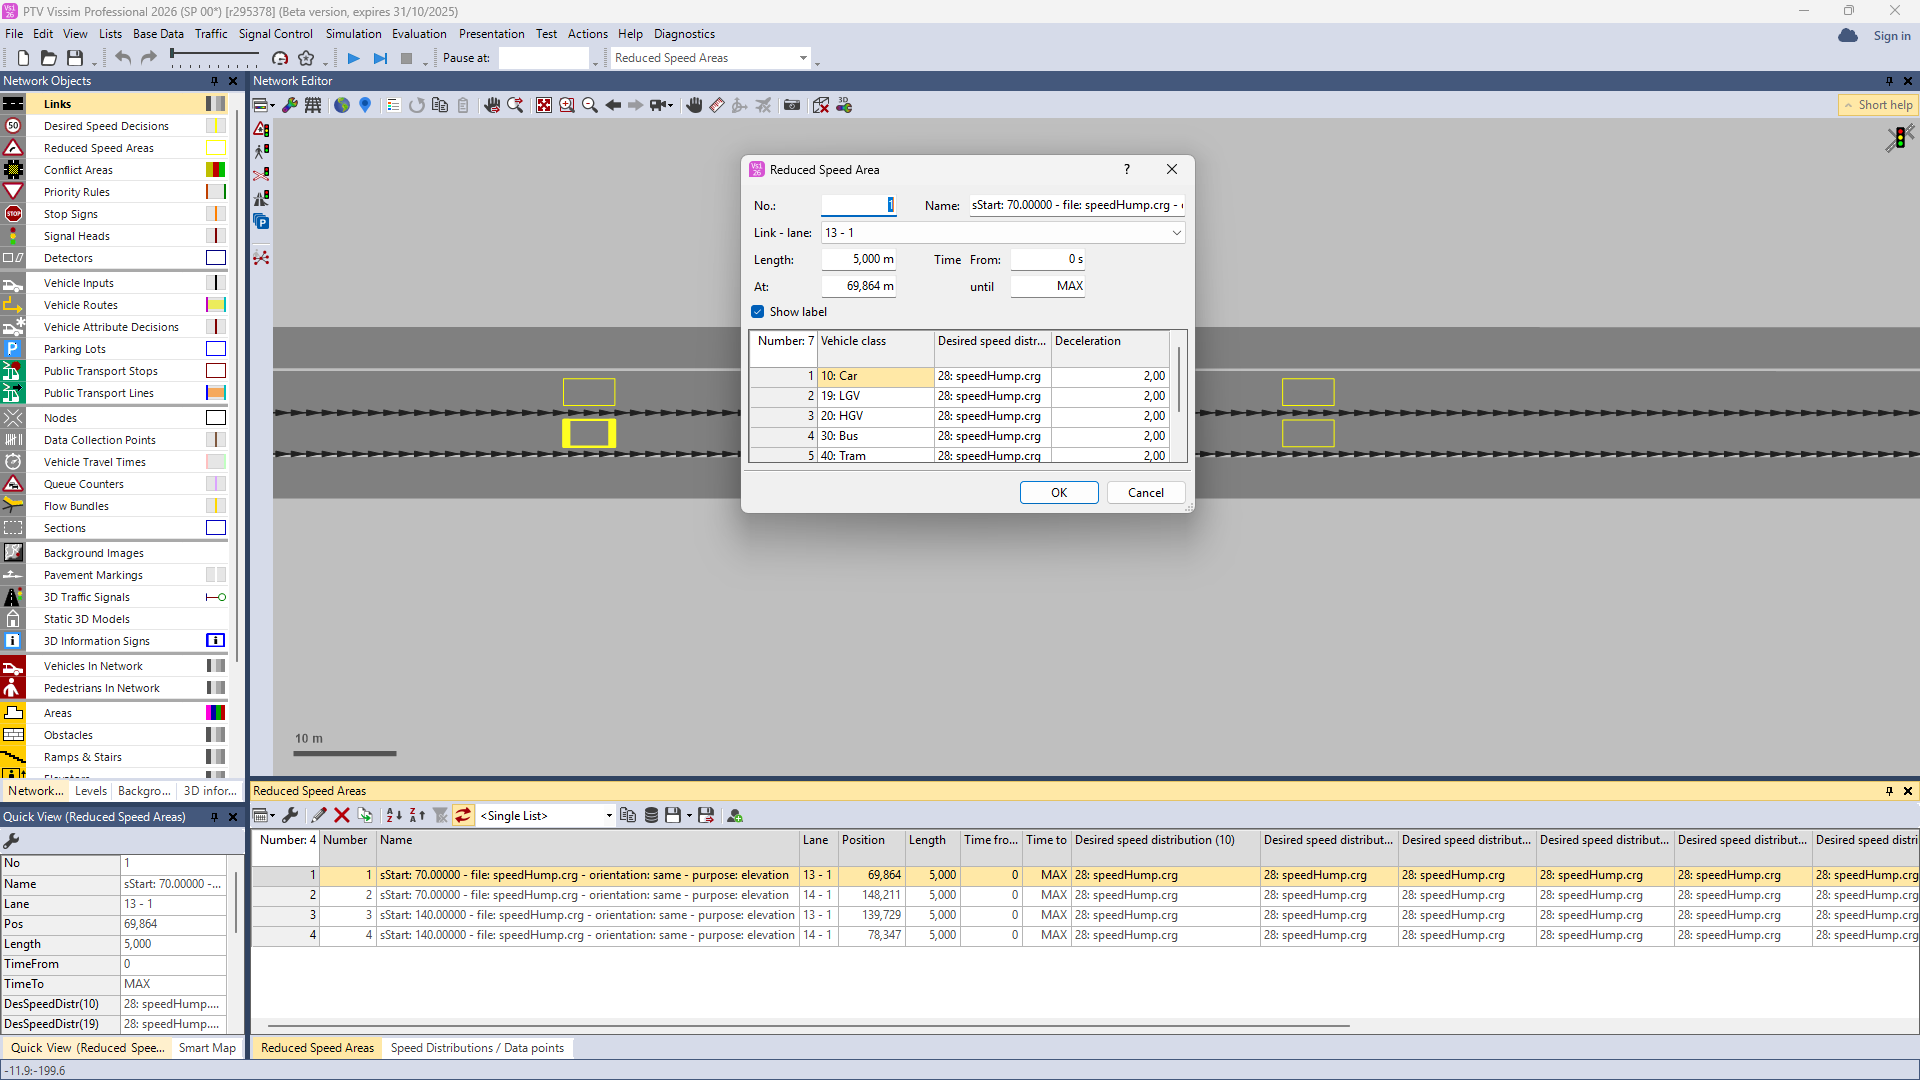Click the delete red X in list toolbar
Viewport: 1920px width, 1080px height.
[342, 816]
